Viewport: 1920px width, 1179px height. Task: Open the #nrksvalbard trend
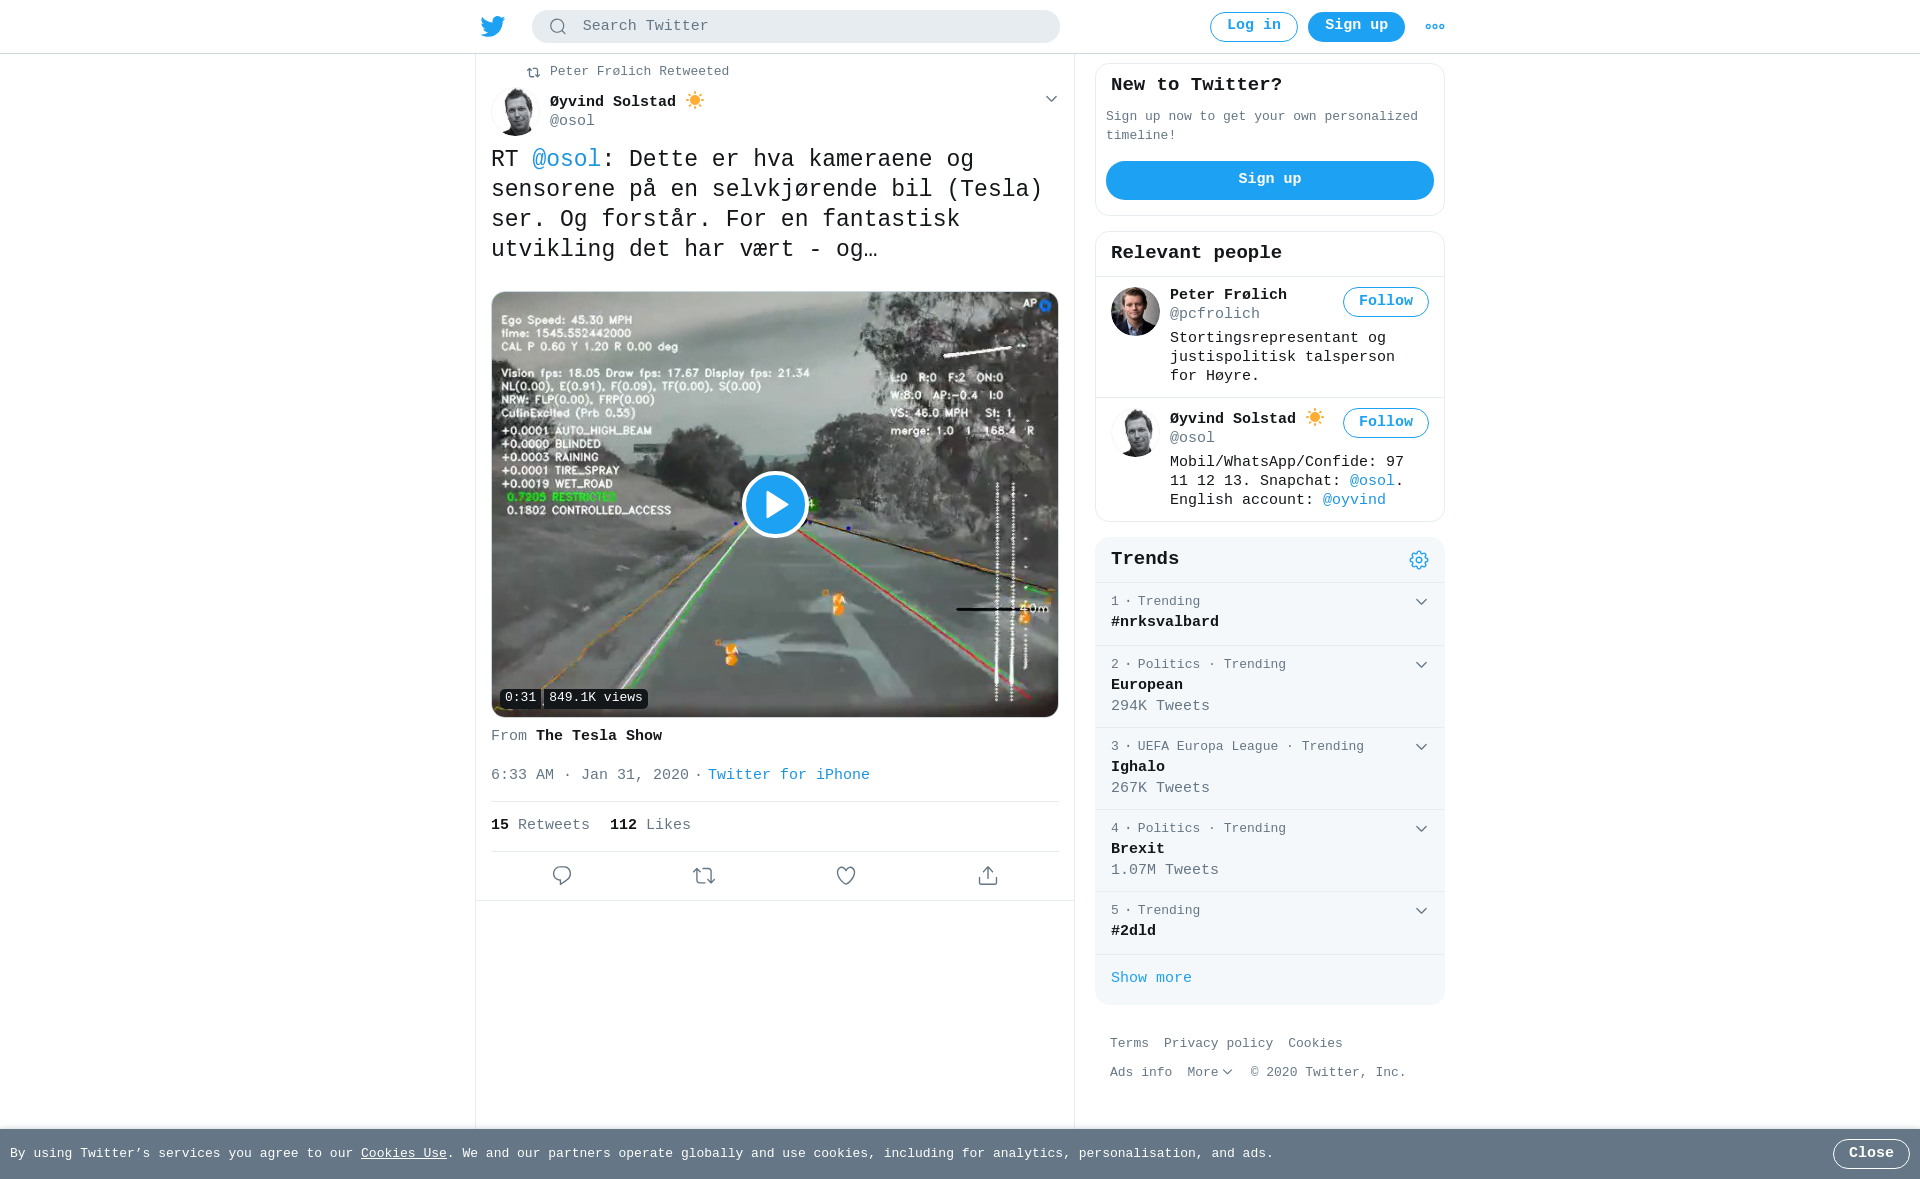click(x=1165, y=622)
